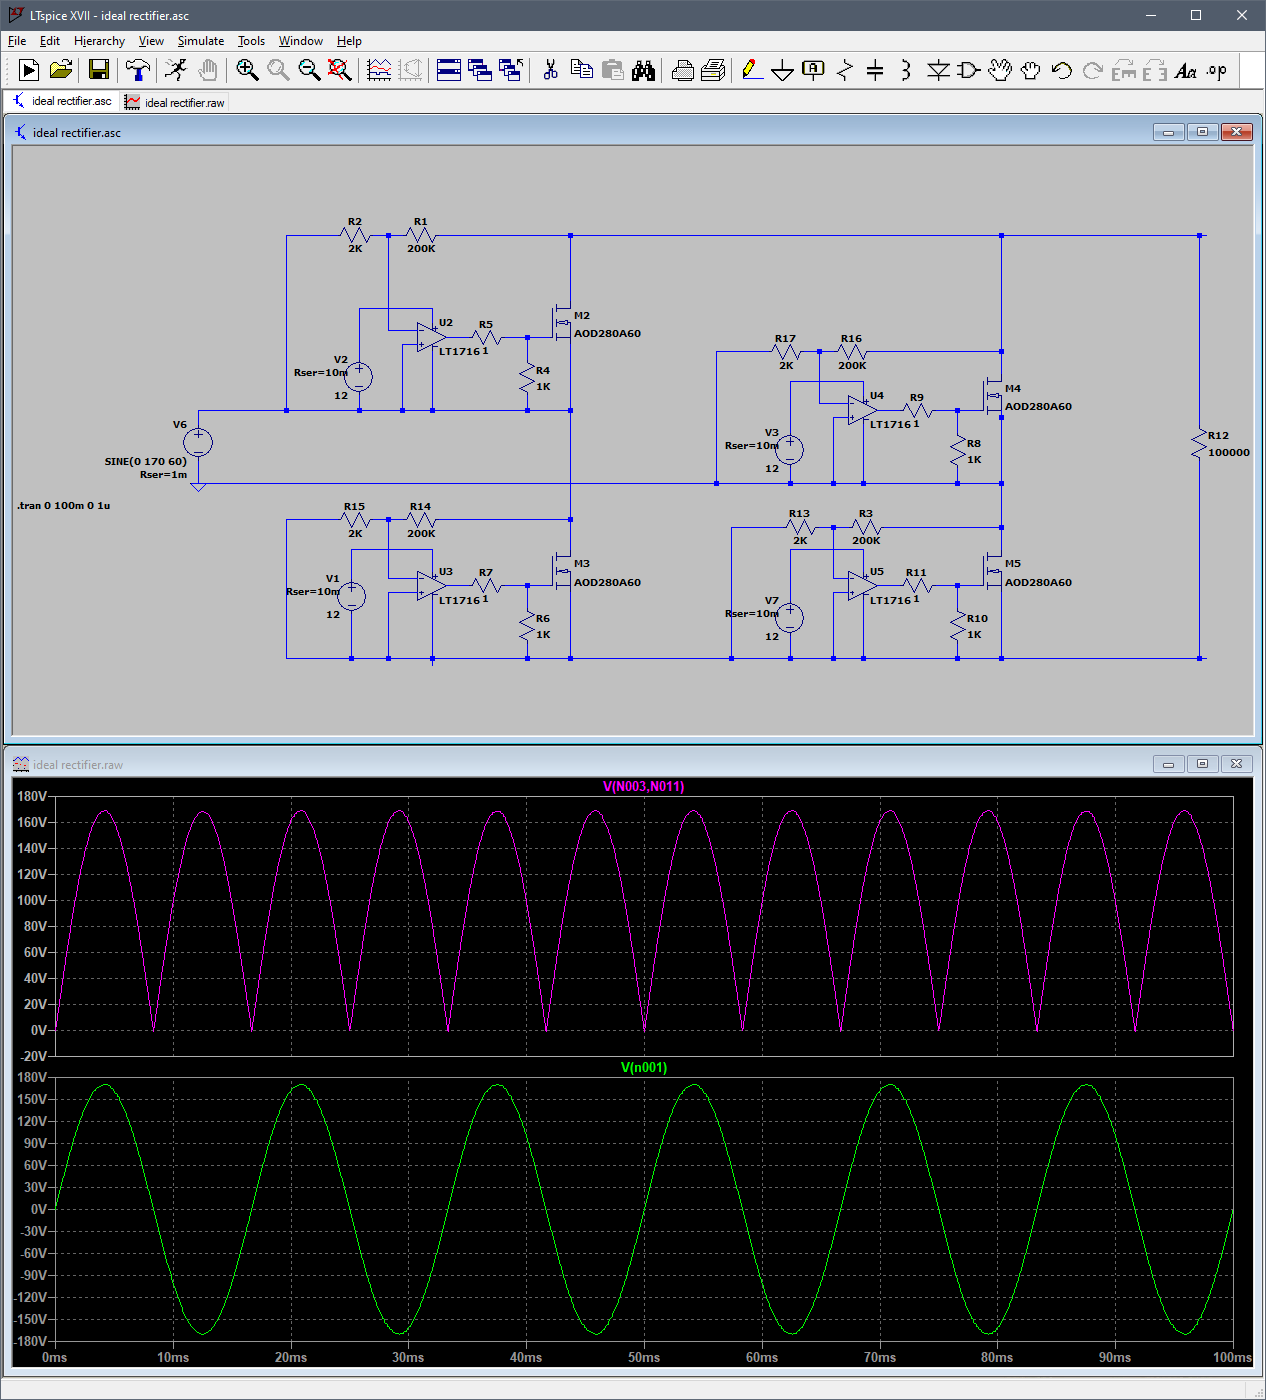Zoom in using the magnifier plus icon
The height and width of the screenshot is (1400, 1266).
[247, 70]
